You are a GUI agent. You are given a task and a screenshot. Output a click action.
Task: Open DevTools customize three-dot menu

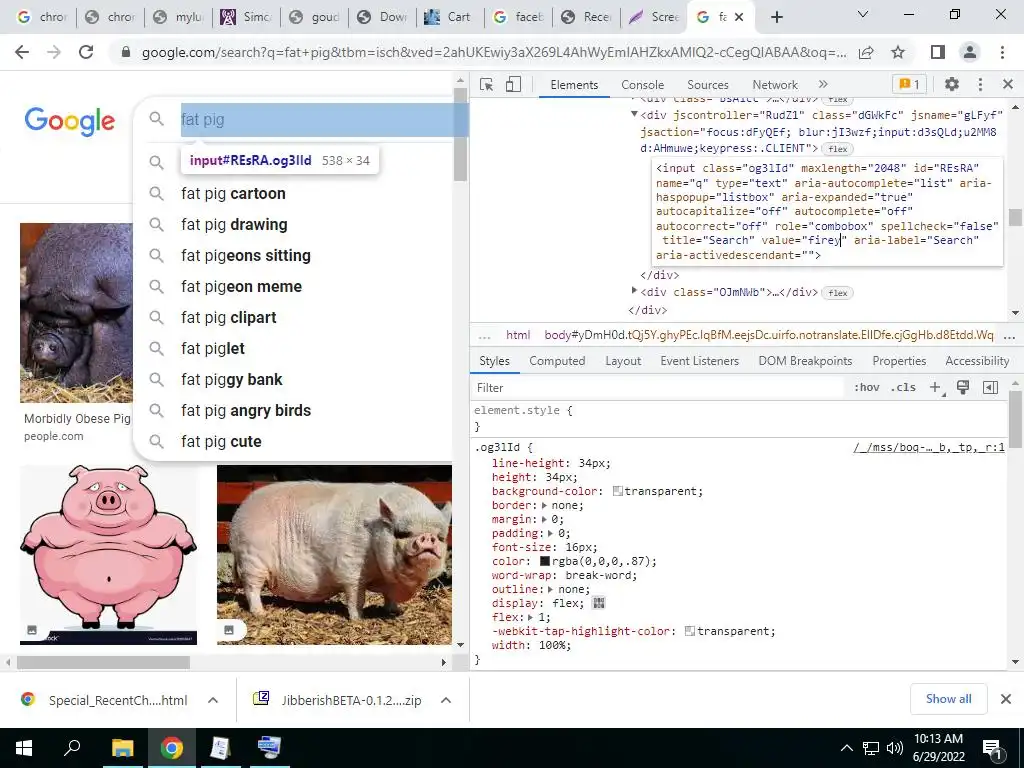click(x=980, y=84)
